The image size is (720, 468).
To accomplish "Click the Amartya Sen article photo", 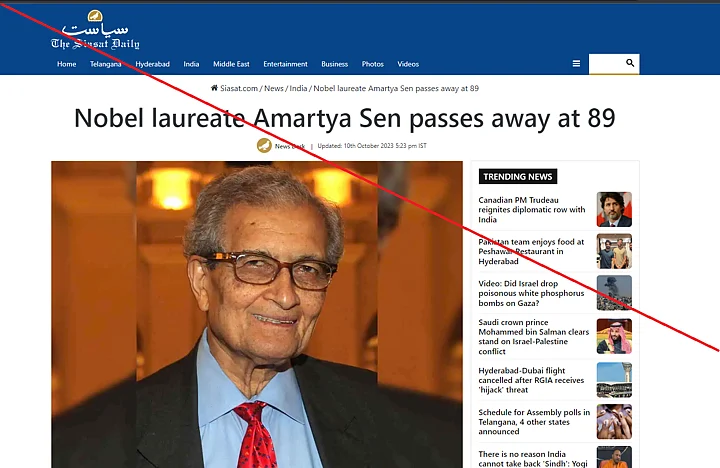I will coord(257,315).
